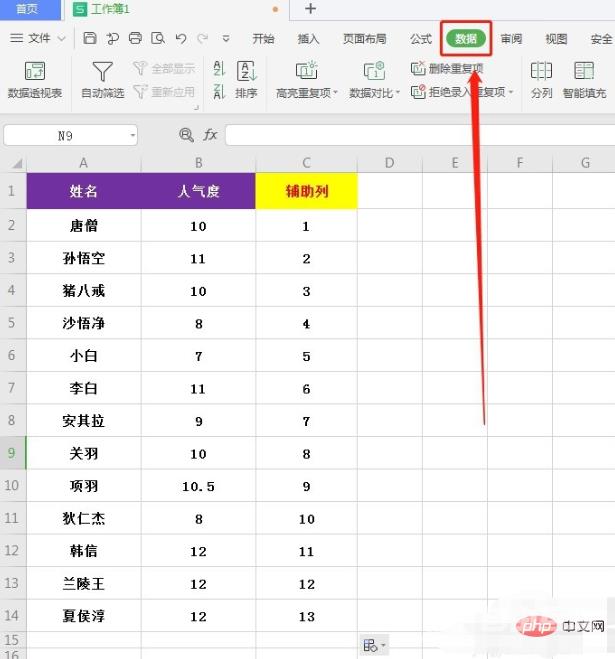Click the Text to Columns (分列) icon
Screen dimensions: 615x659
tap(541, 72)
